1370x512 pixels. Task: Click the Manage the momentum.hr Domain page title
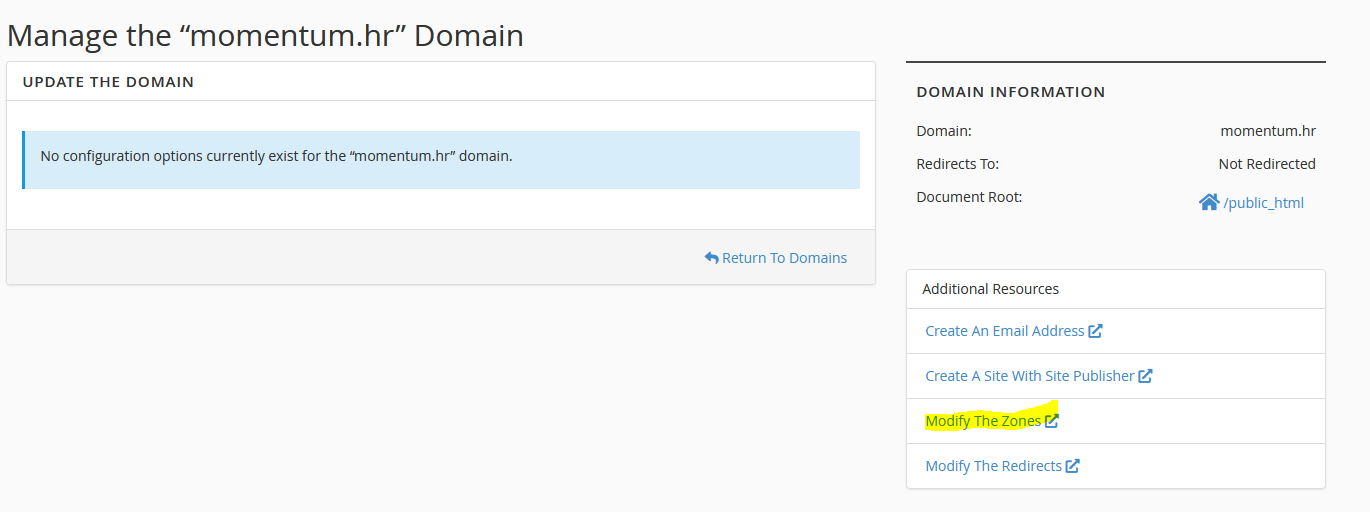265,35
